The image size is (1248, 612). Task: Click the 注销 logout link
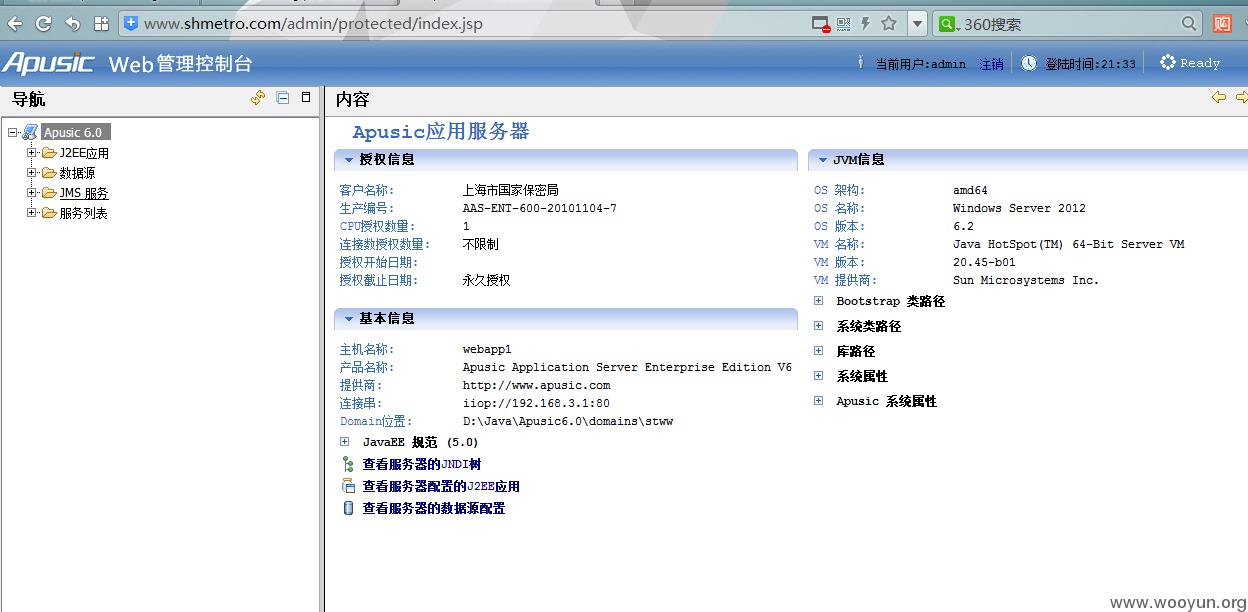tap(991, 64)
